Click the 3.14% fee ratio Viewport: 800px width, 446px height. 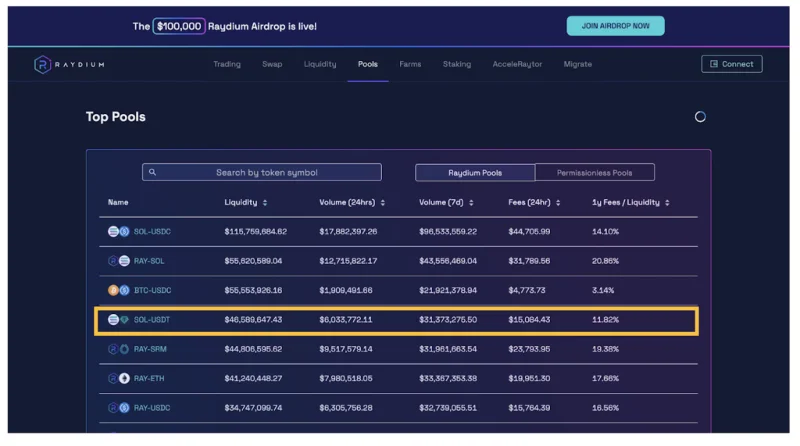(603, 290)
